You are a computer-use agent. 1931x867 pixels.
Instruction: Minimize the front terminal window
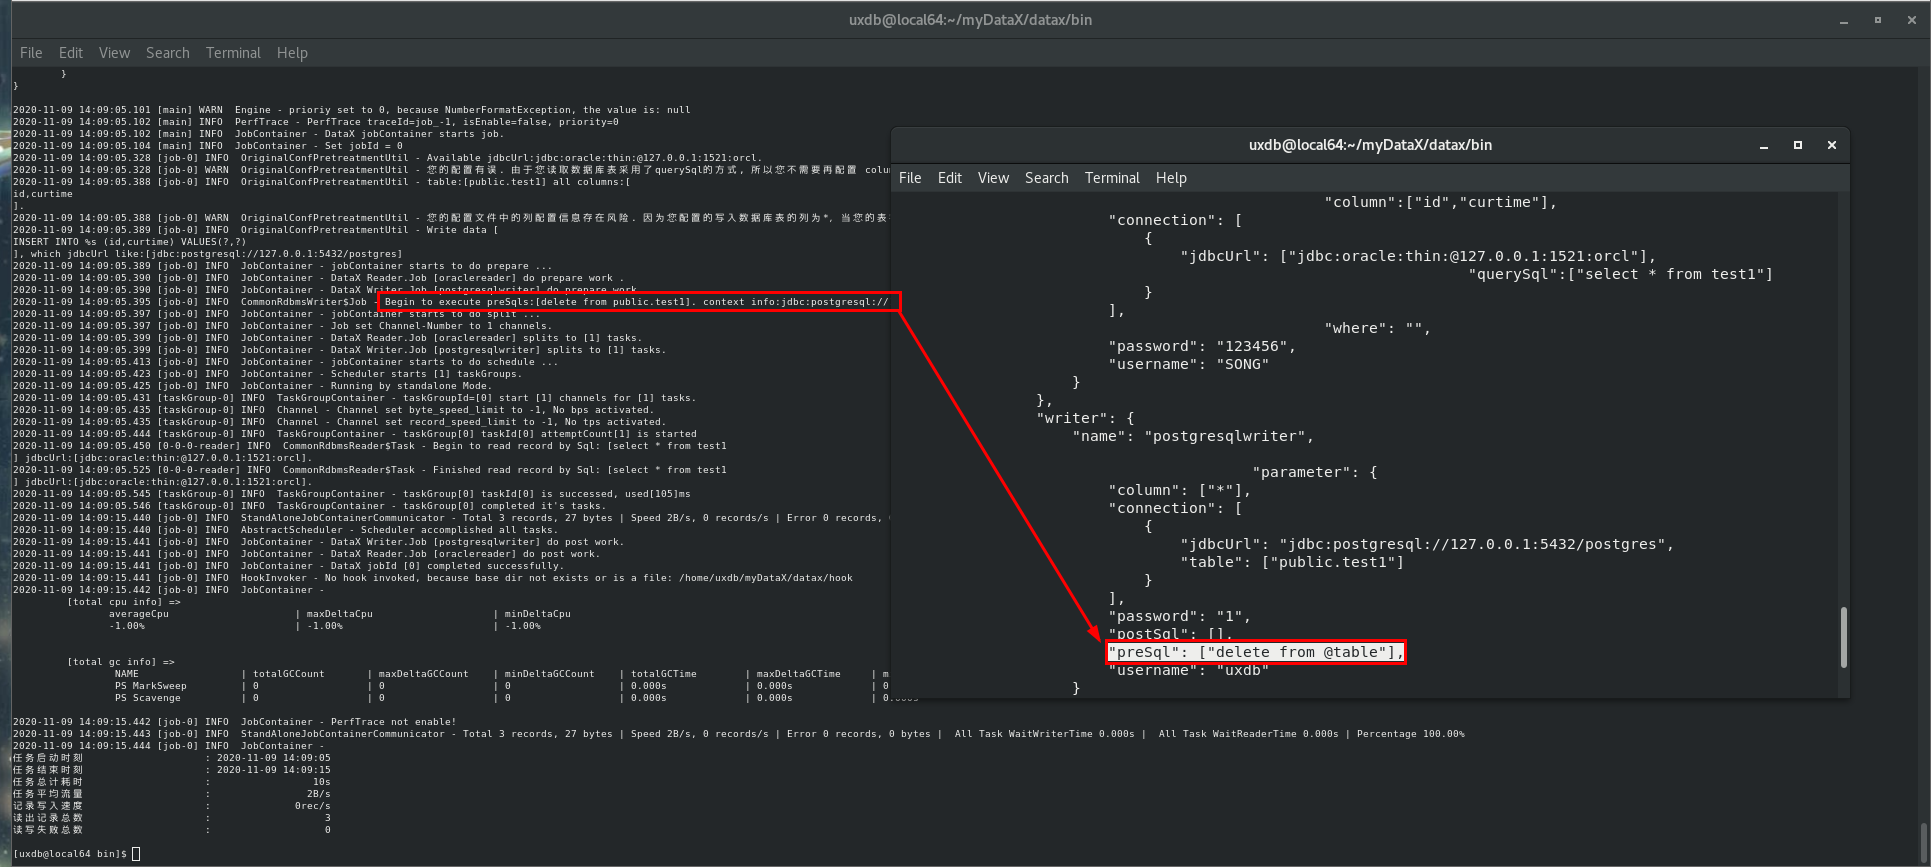click(1764, 146)
